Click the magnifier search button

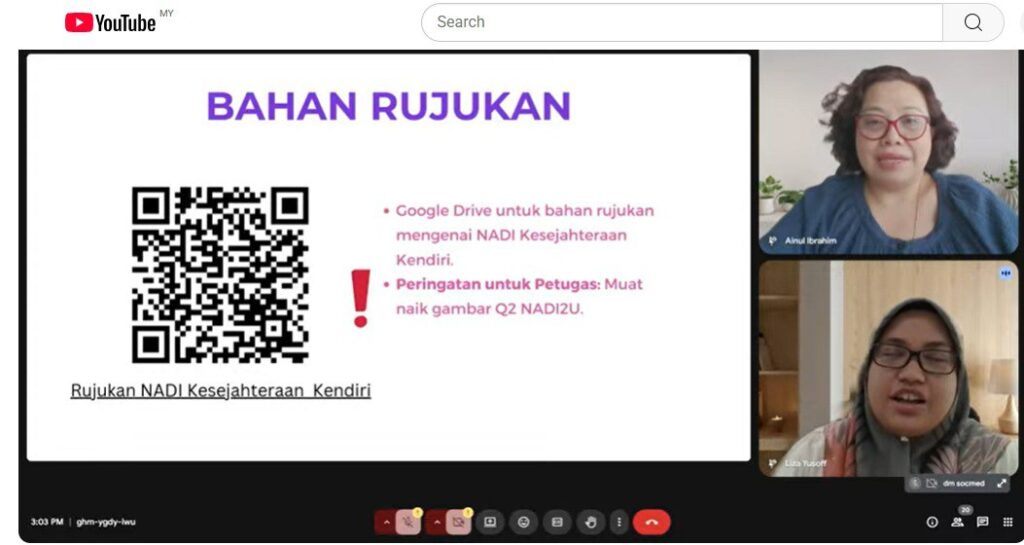pos(972,22)
